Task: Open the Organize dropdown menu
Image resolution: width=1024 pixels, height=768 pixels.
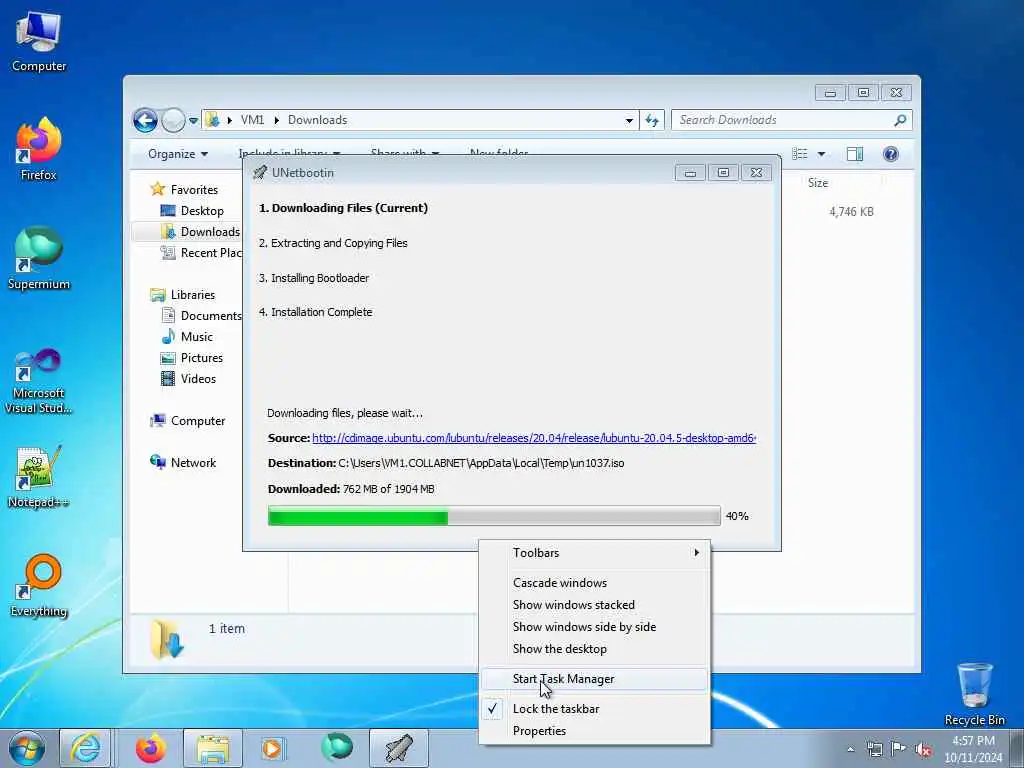Action: point(178,154)
